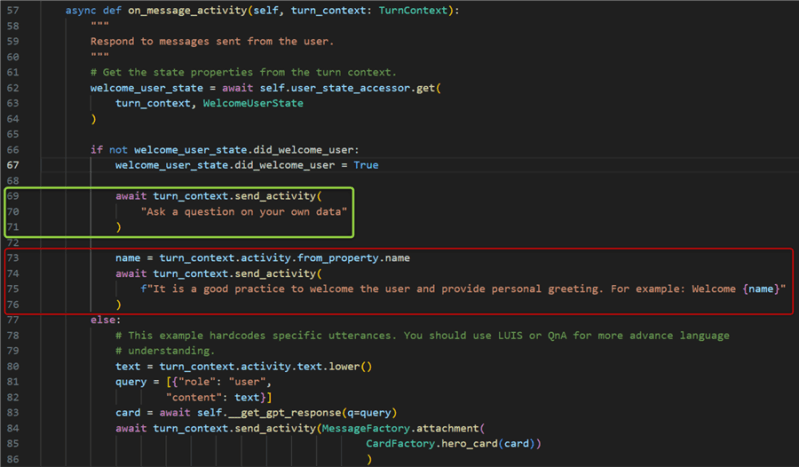This screenshot has height=467, width=799.
Task: Click the comment '# Get the state properties from the turn context.'
Action: click(x=243, y=72)
